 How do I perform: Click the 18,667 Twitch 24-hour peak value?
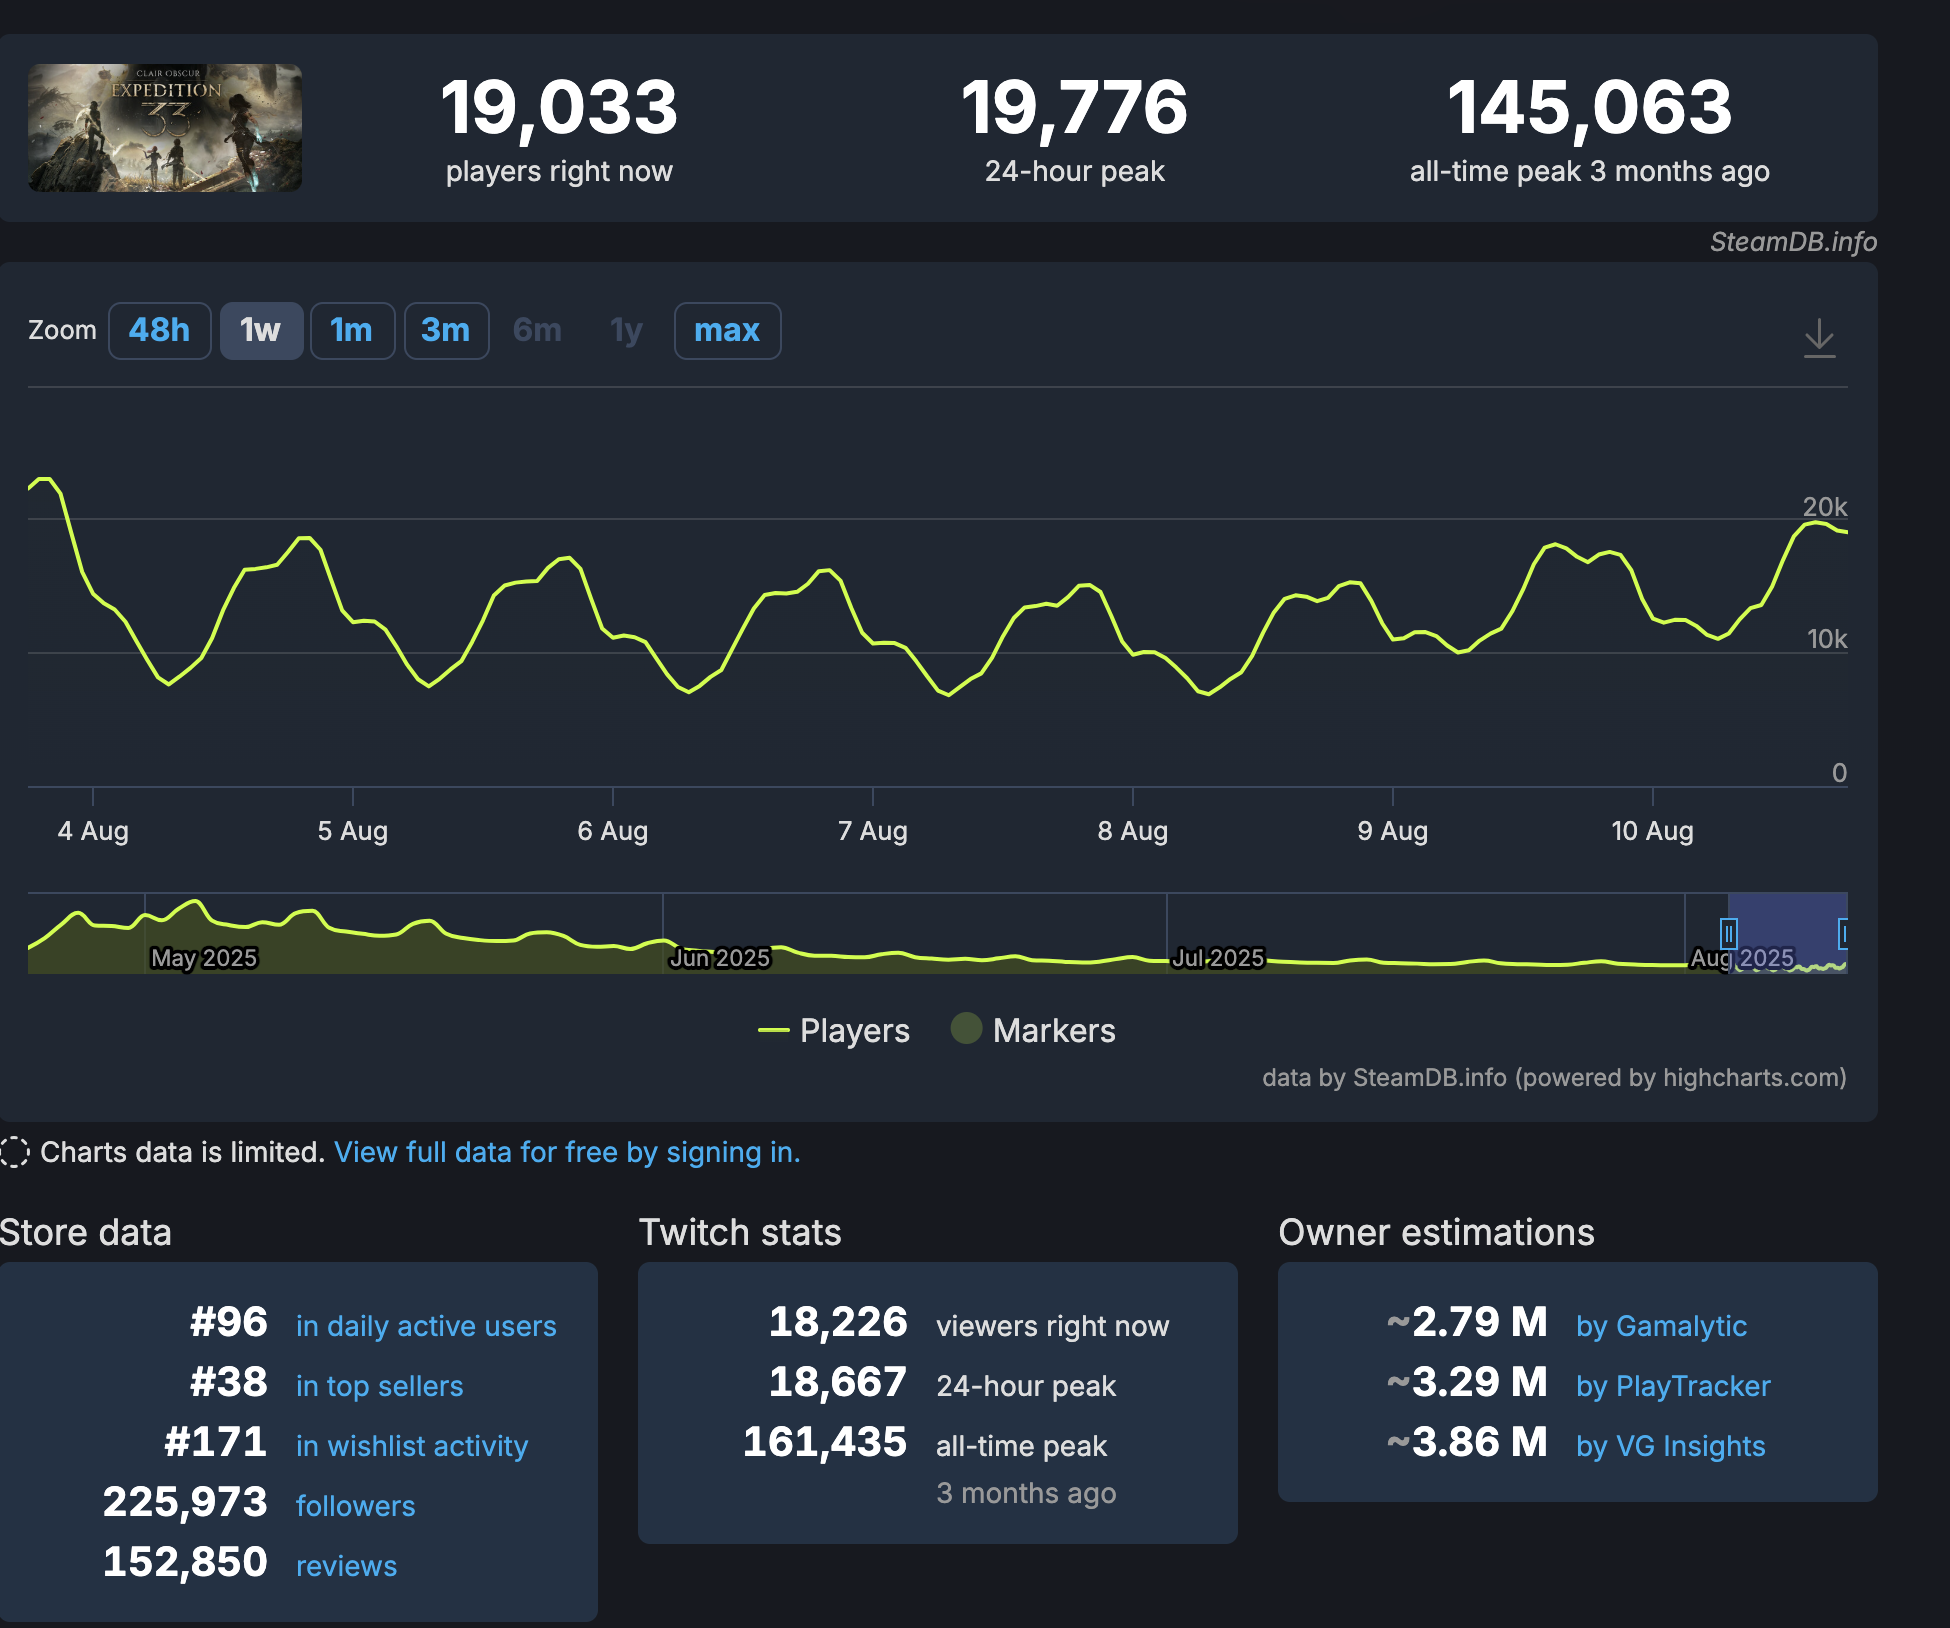[838, 1382]
